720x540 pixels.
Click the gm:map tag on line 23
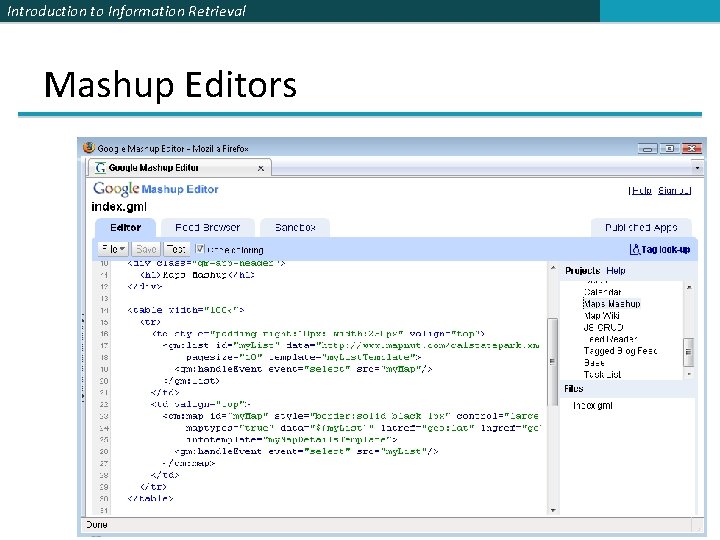[183, 416]
